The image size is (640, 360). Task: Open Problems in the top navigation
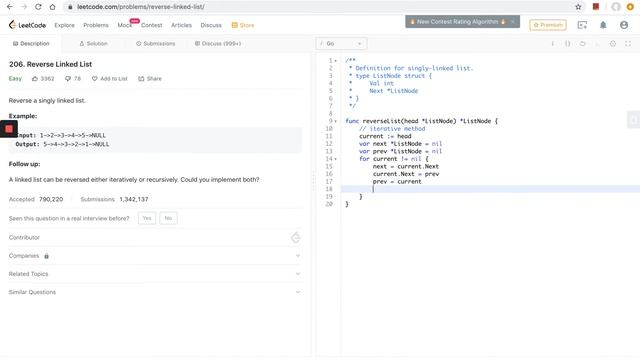click(96, 25)
